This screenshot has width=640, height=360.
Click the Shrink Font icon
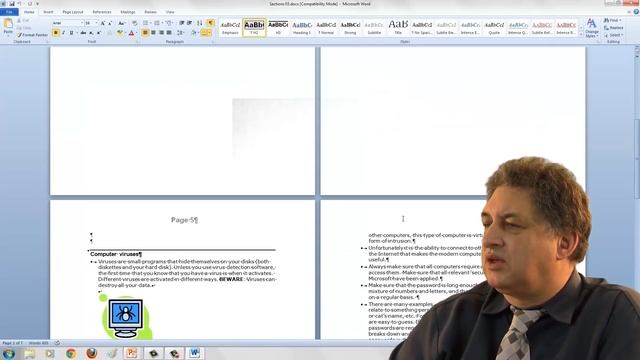[110, 23]
